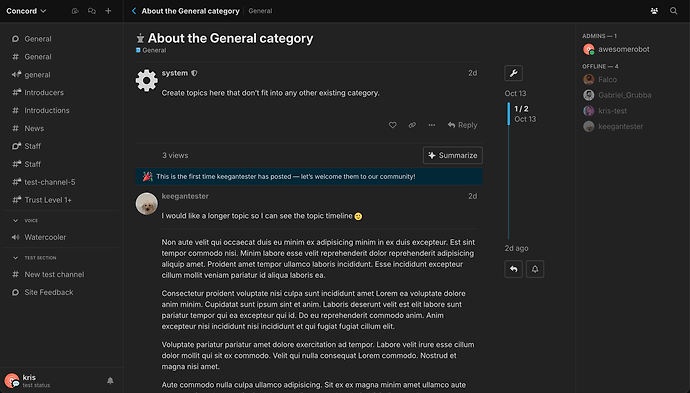
Task: Like the system post with heart icon
Action: [x=393, y=125]
